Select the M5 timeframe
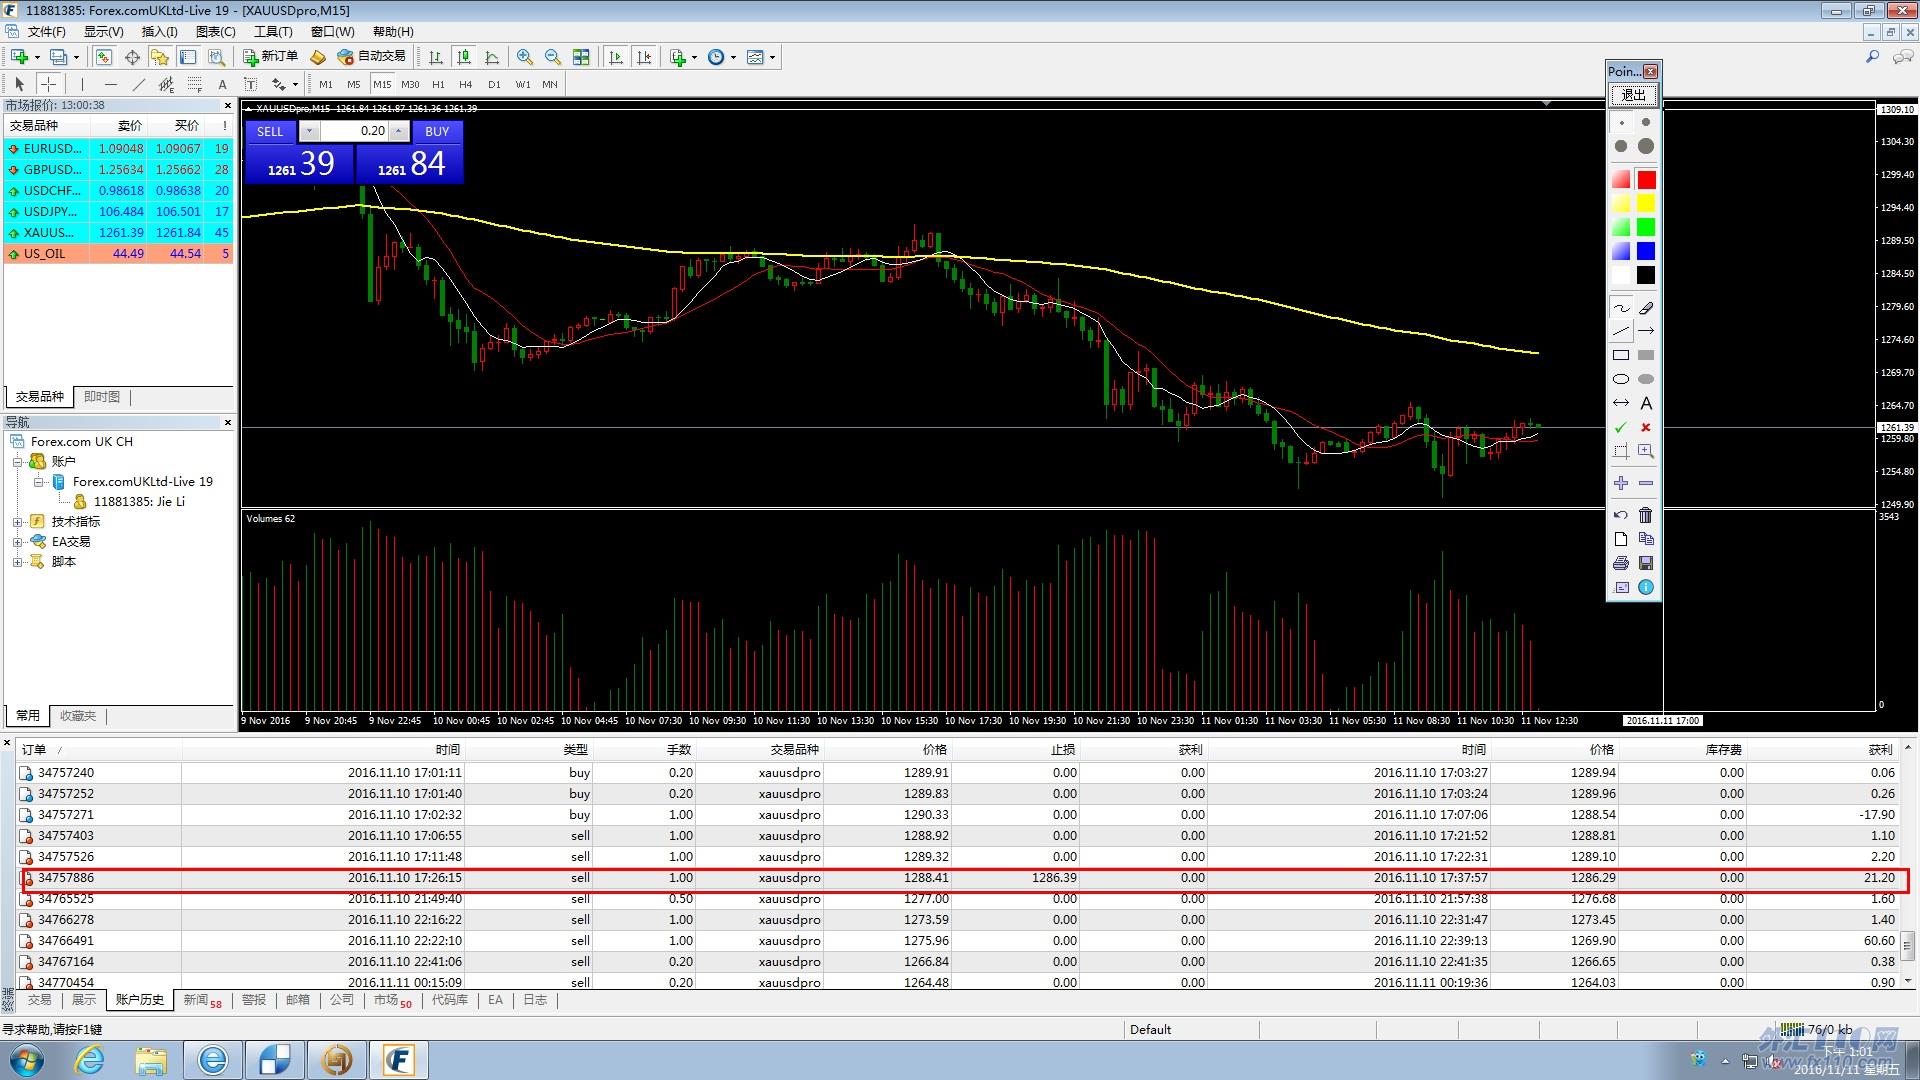 pos(354,84)
